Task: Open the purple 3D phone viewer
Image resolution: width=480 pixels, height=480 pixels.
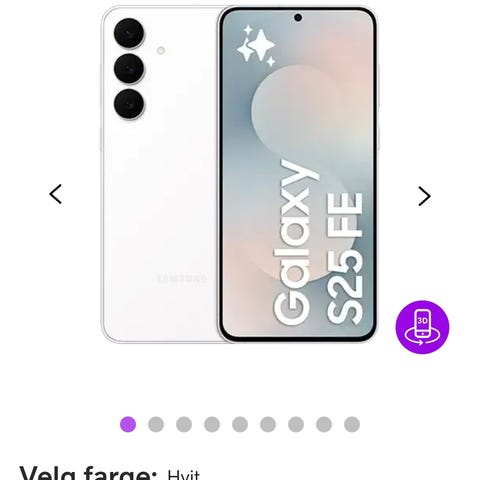Action: 422,327
